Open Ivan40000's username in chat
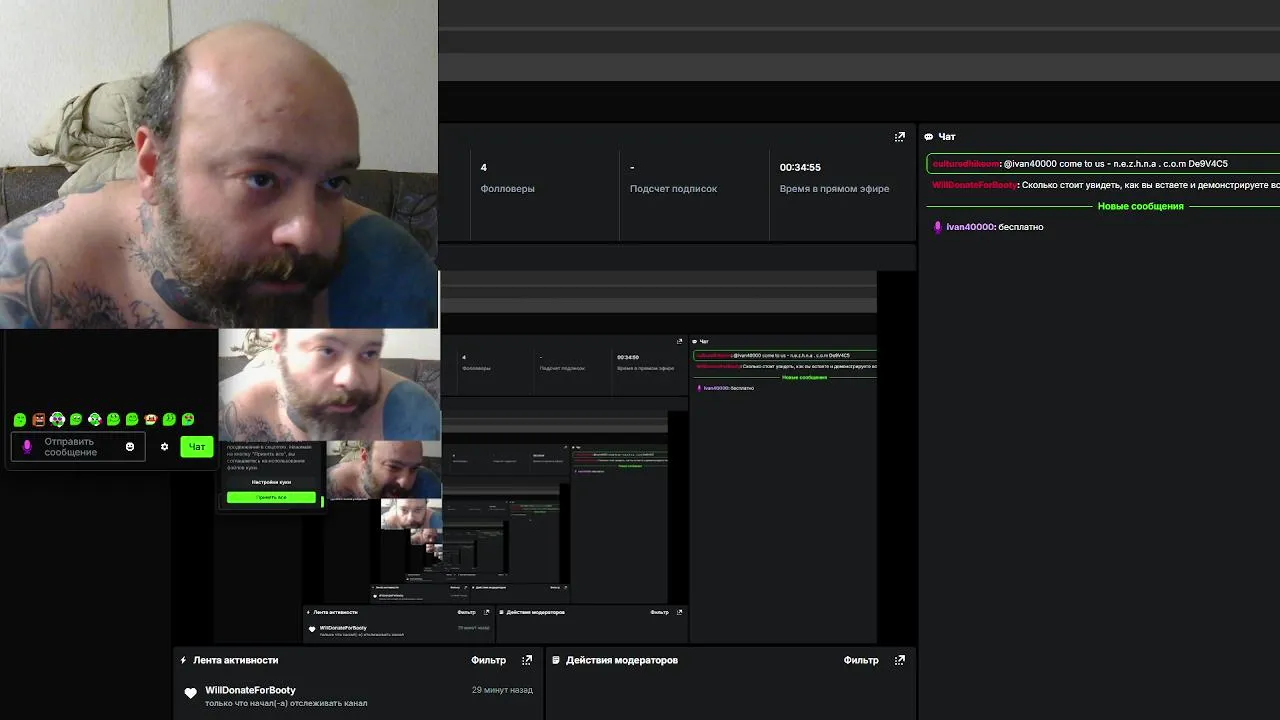Screen dimensions: 1280x720 coord(970,227)
